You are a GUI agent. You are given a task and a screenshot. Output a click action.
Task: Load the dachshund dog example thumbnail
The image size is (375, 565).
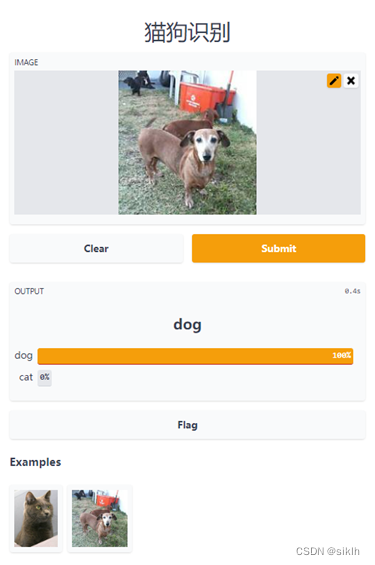click(x=100, y=518)
